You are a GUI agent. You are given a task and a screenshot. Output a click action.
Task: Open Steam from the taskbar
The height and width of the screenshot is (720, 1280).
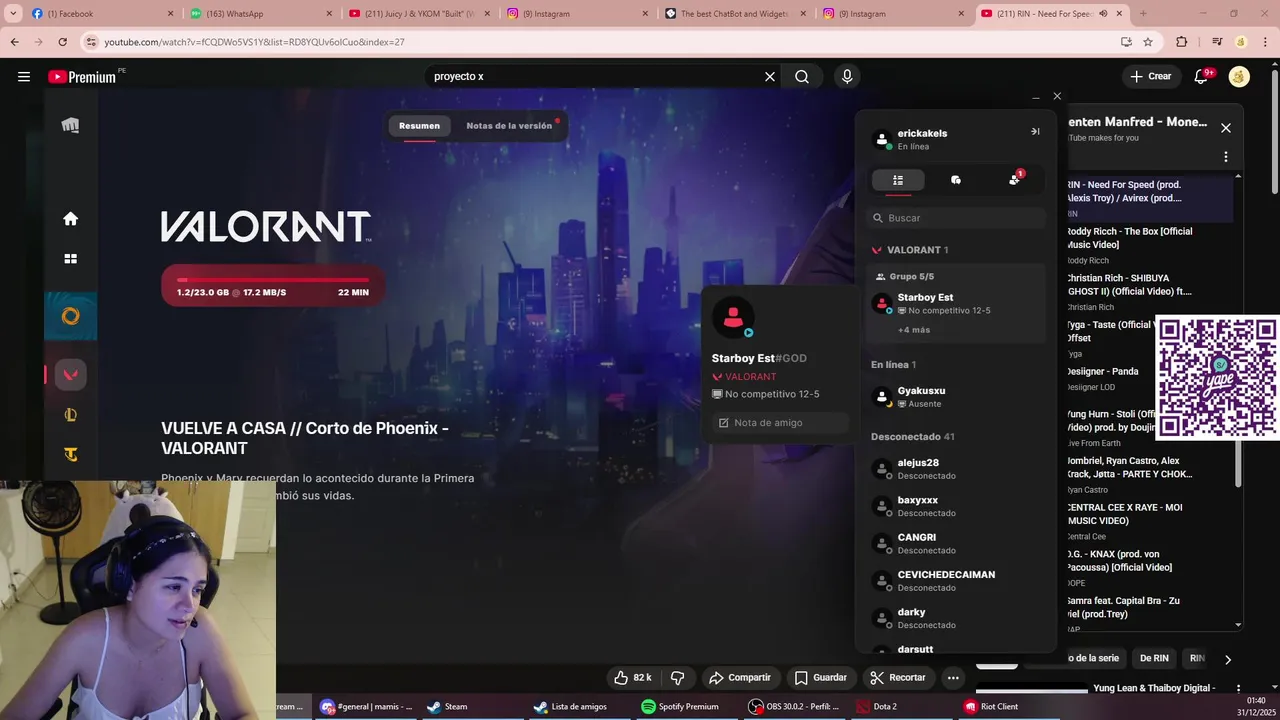tap(447, 706)
